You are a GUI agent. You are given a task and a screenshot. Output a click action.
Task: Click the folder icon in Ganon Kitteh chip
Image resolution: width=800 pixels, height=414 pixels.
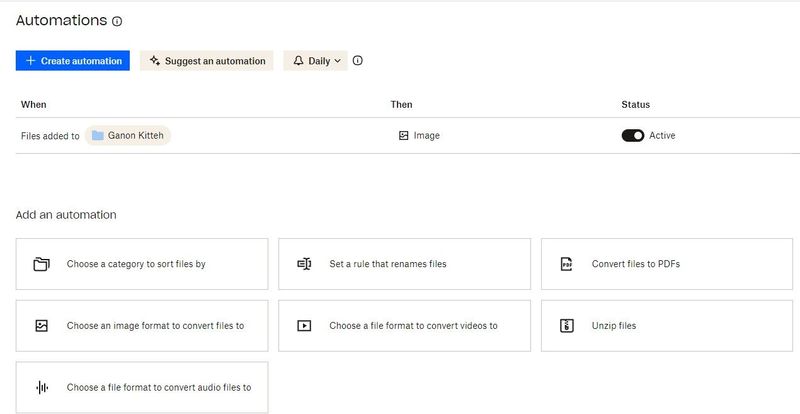tap(98, 136)
